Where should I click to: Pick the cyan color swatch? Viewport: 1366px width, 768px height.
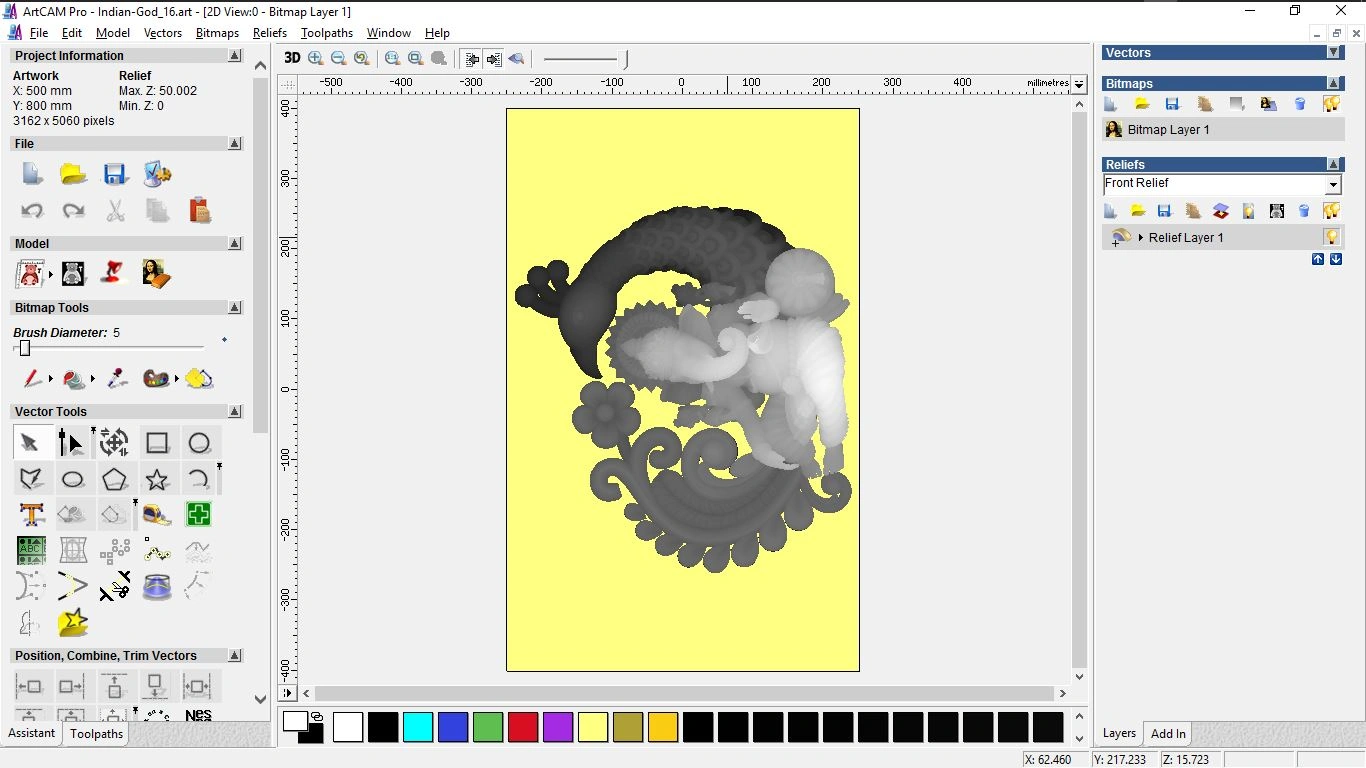(x=418, y=727)
